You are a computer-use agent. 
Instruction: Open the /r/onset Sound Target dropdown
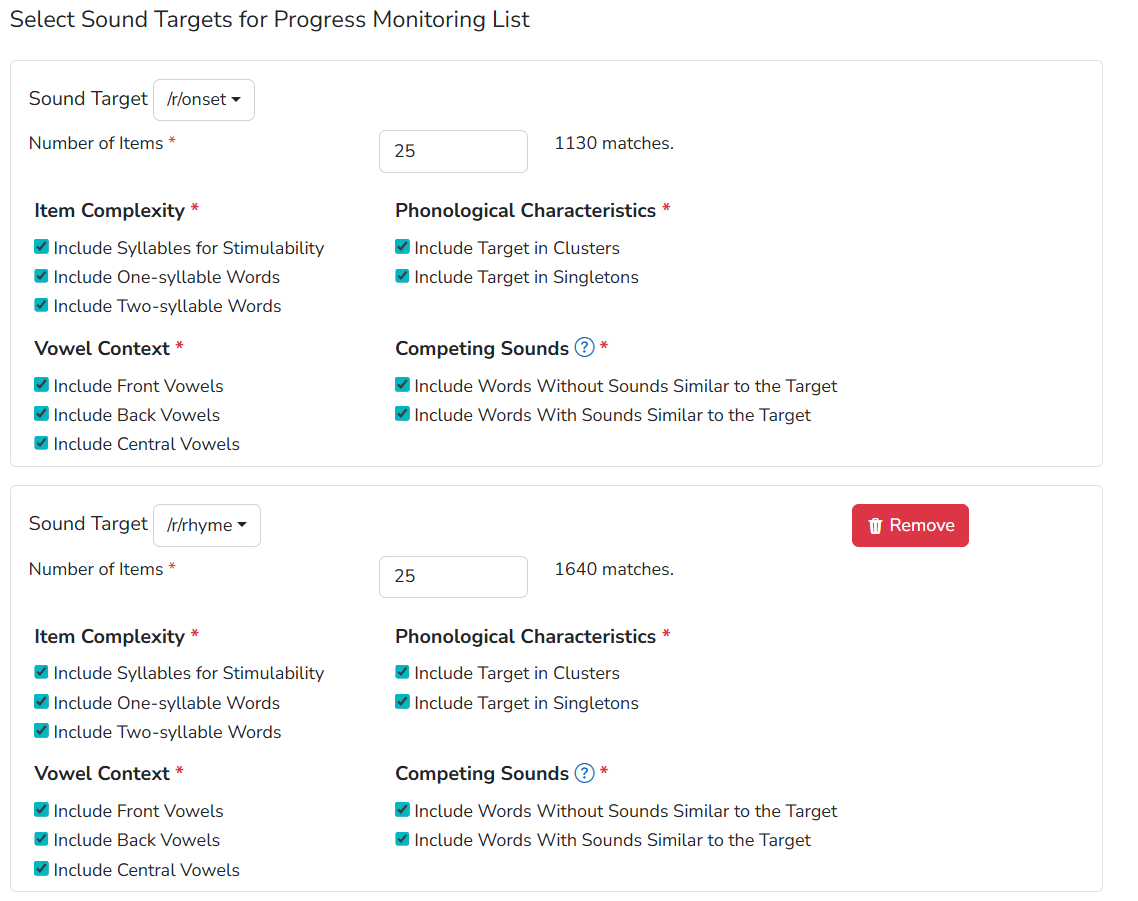(x=203, y=99)
